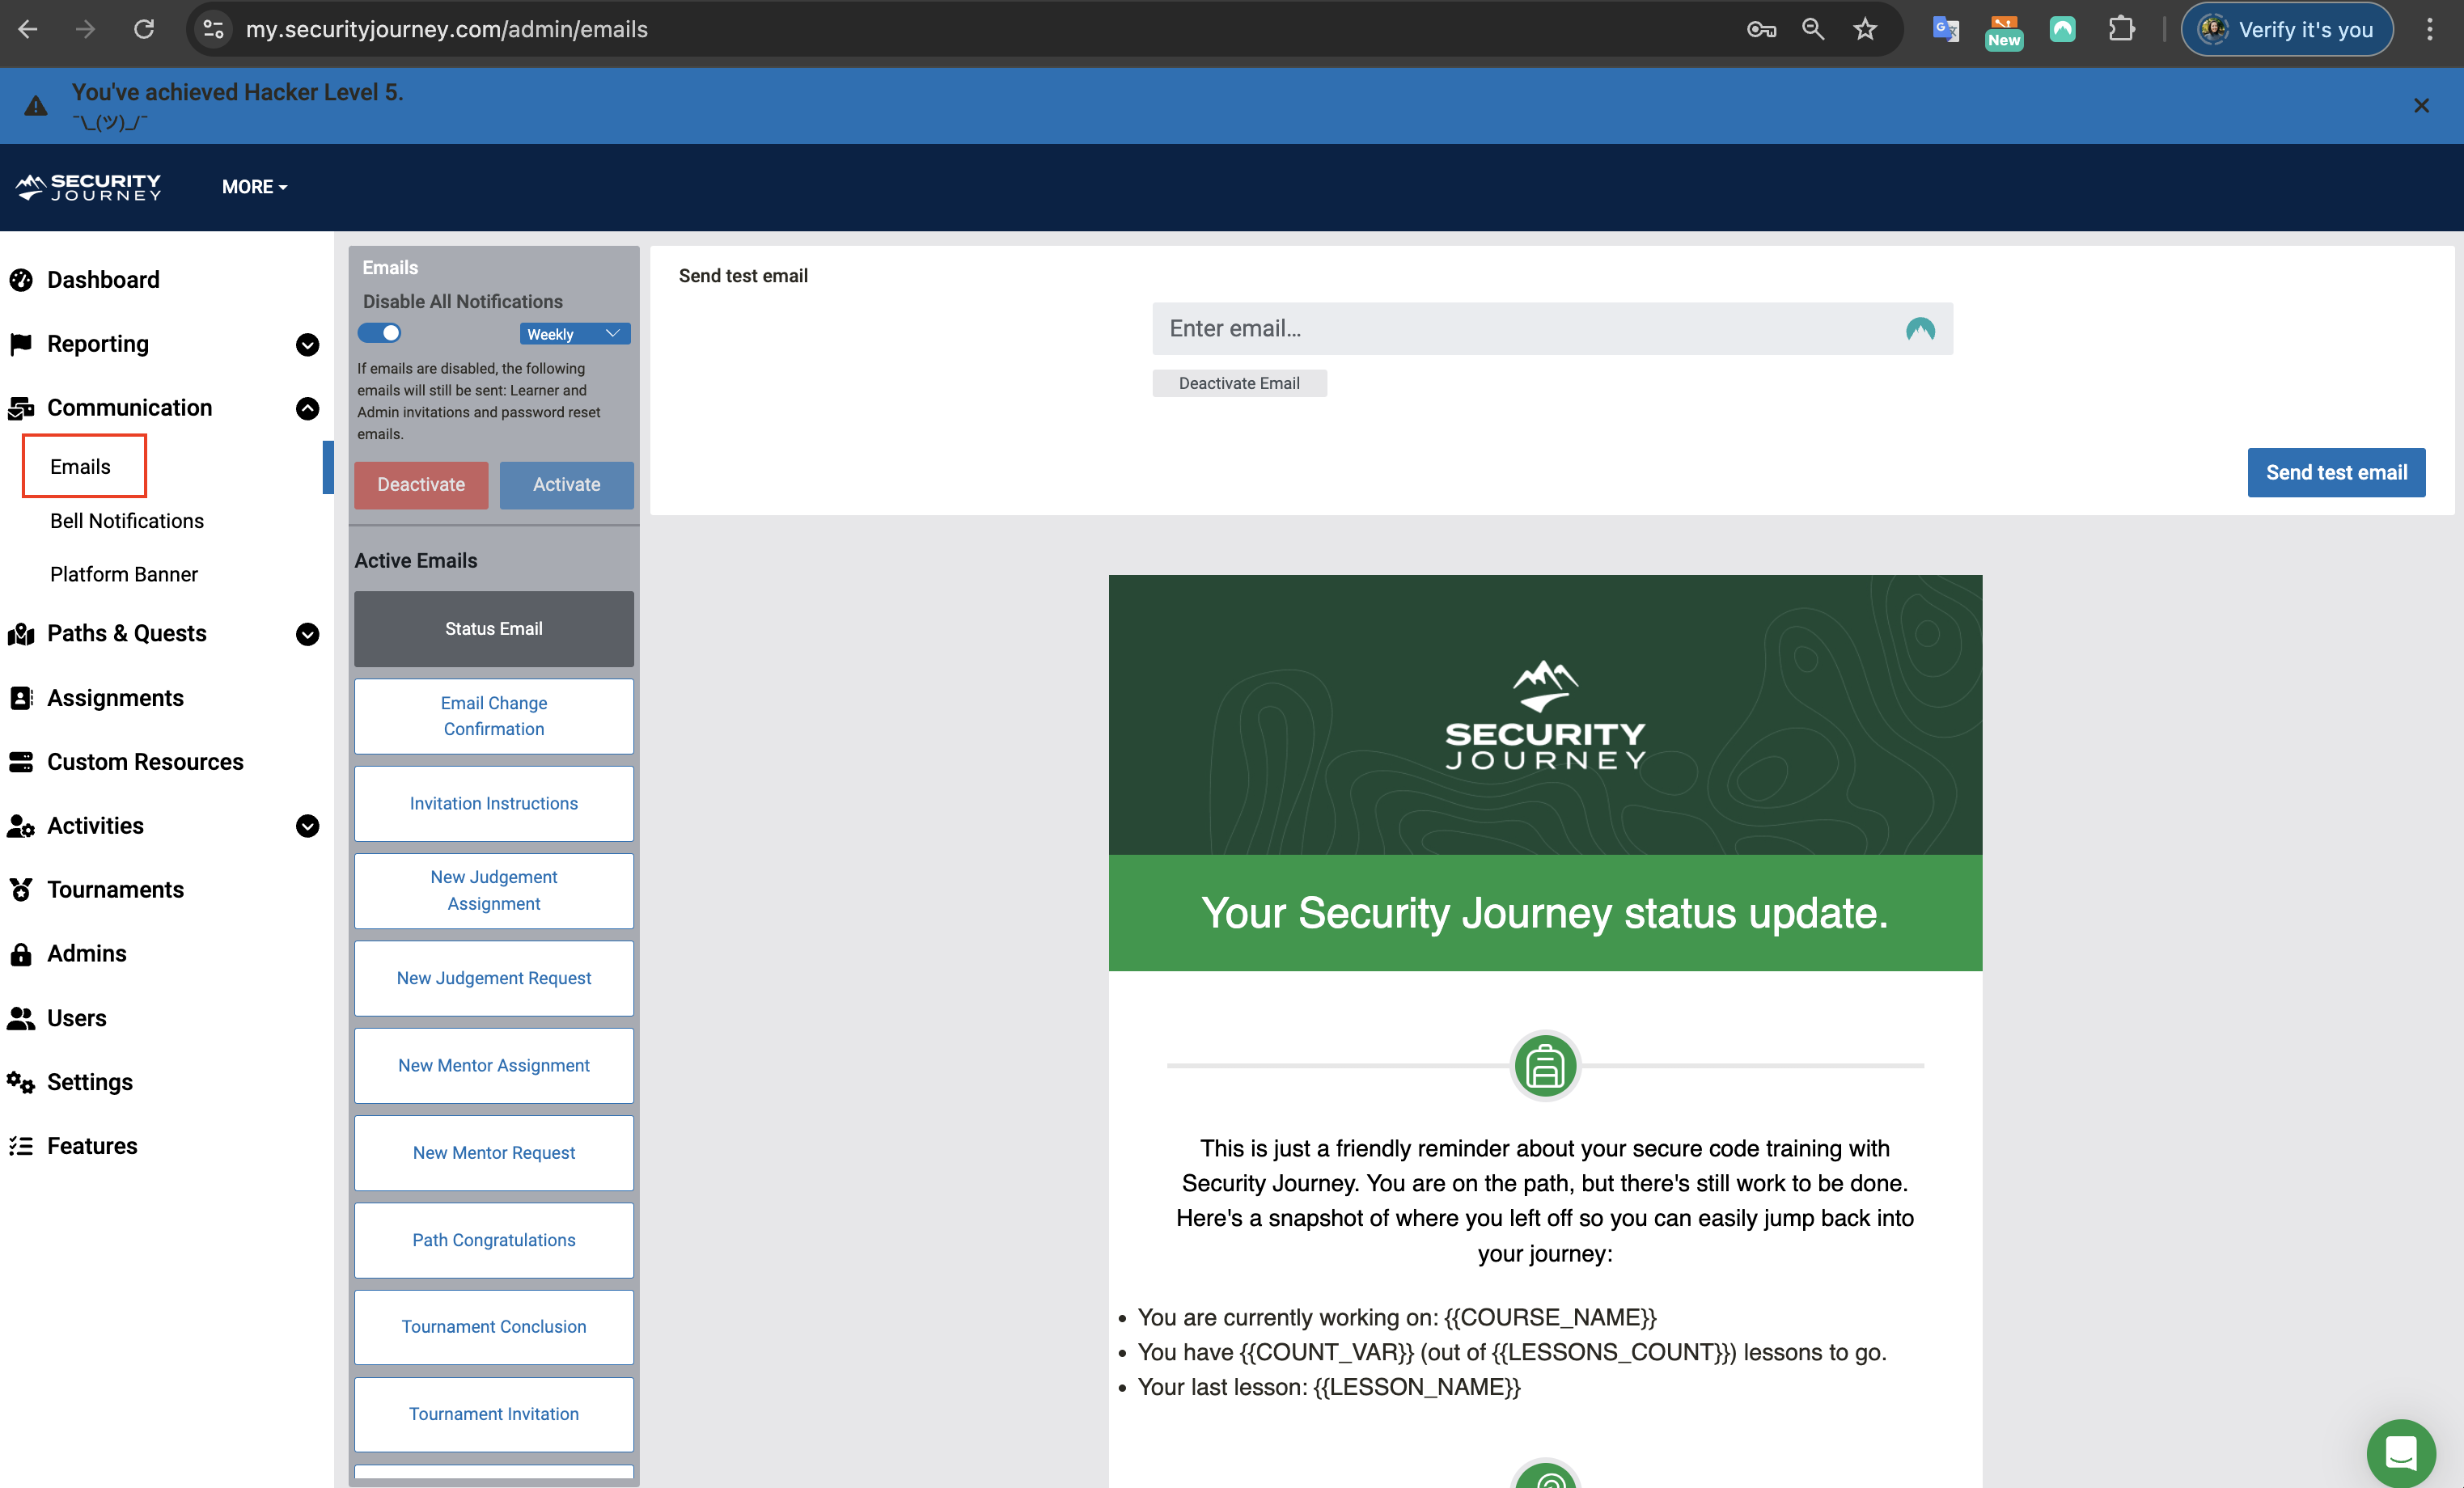Toggle the Disable All Notifications switch
Image resolution: width=2464 pixels, height=1488 pixels.
380,333
